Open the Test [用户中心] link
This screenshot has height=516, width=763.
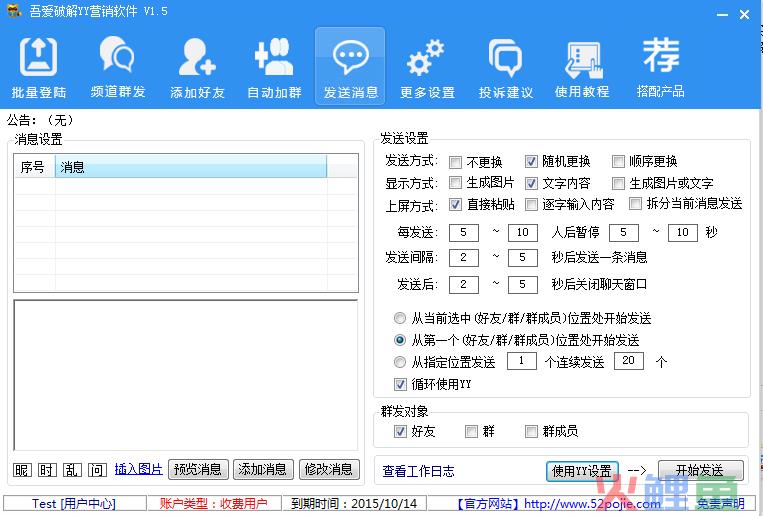tap(74, 504)
